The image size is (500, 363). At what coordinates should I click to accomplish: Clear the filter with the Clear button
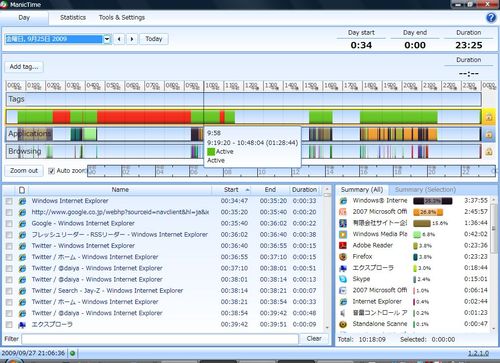coord(314,339)
